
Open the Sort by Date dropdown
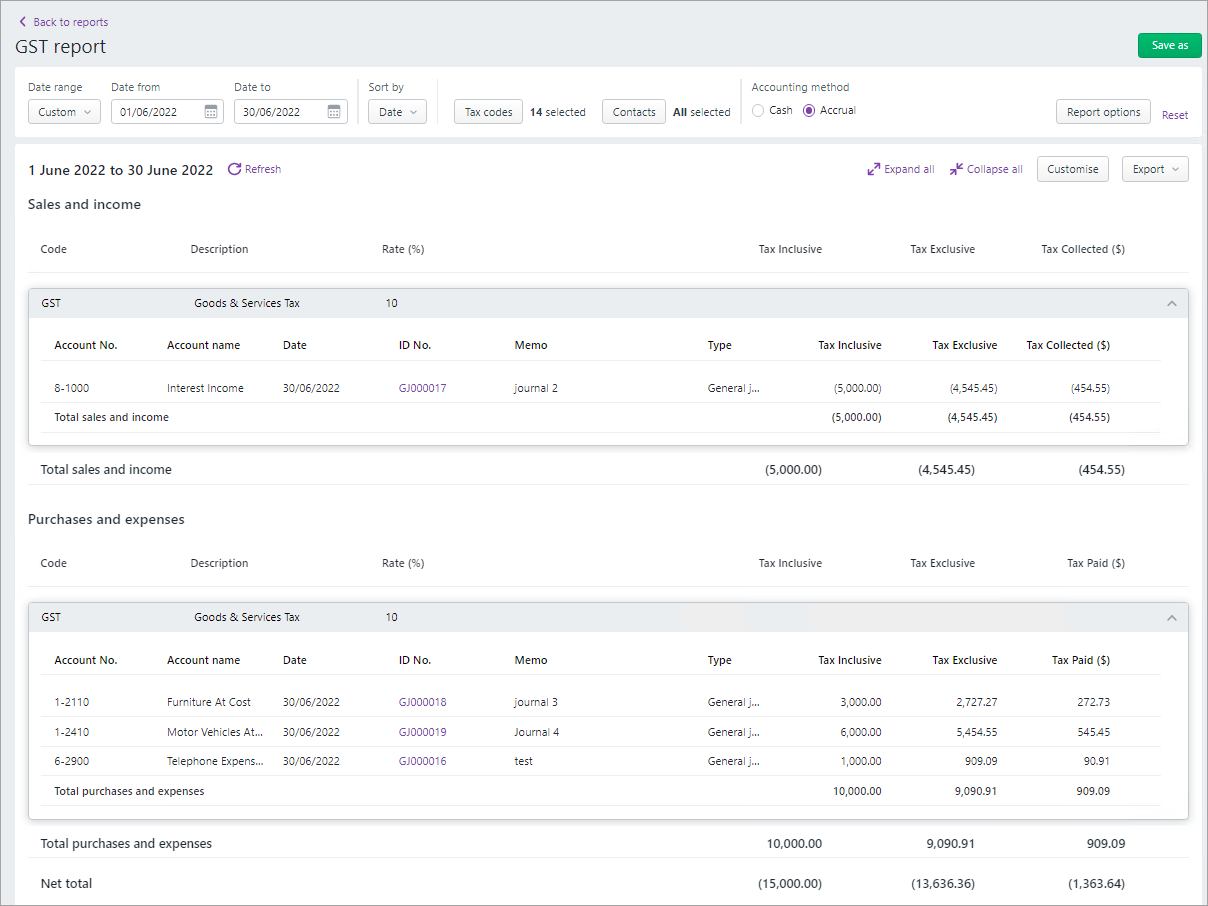click(x=397, y=112)
